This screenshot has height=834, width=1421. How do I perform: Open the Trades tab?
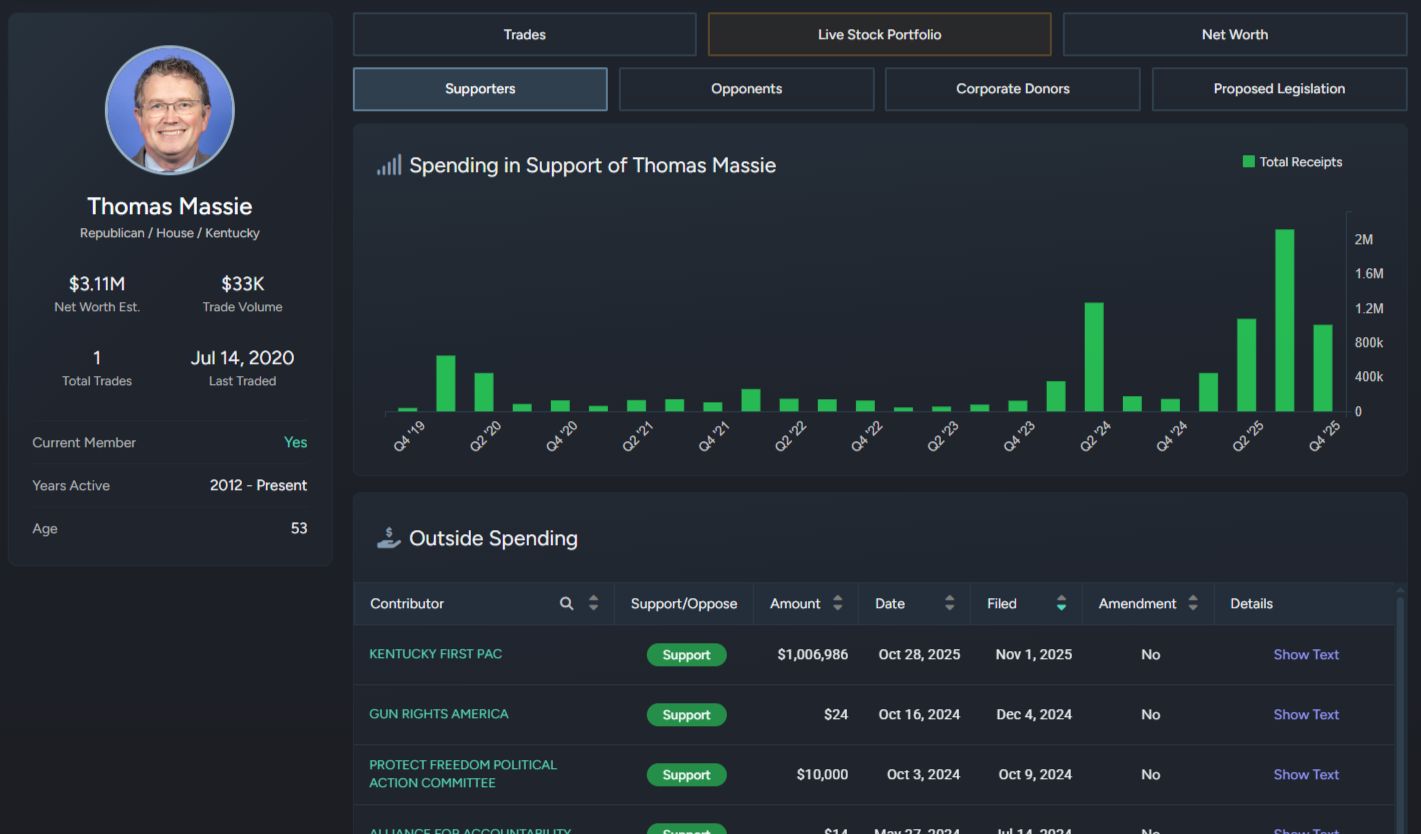pos(524,34)
